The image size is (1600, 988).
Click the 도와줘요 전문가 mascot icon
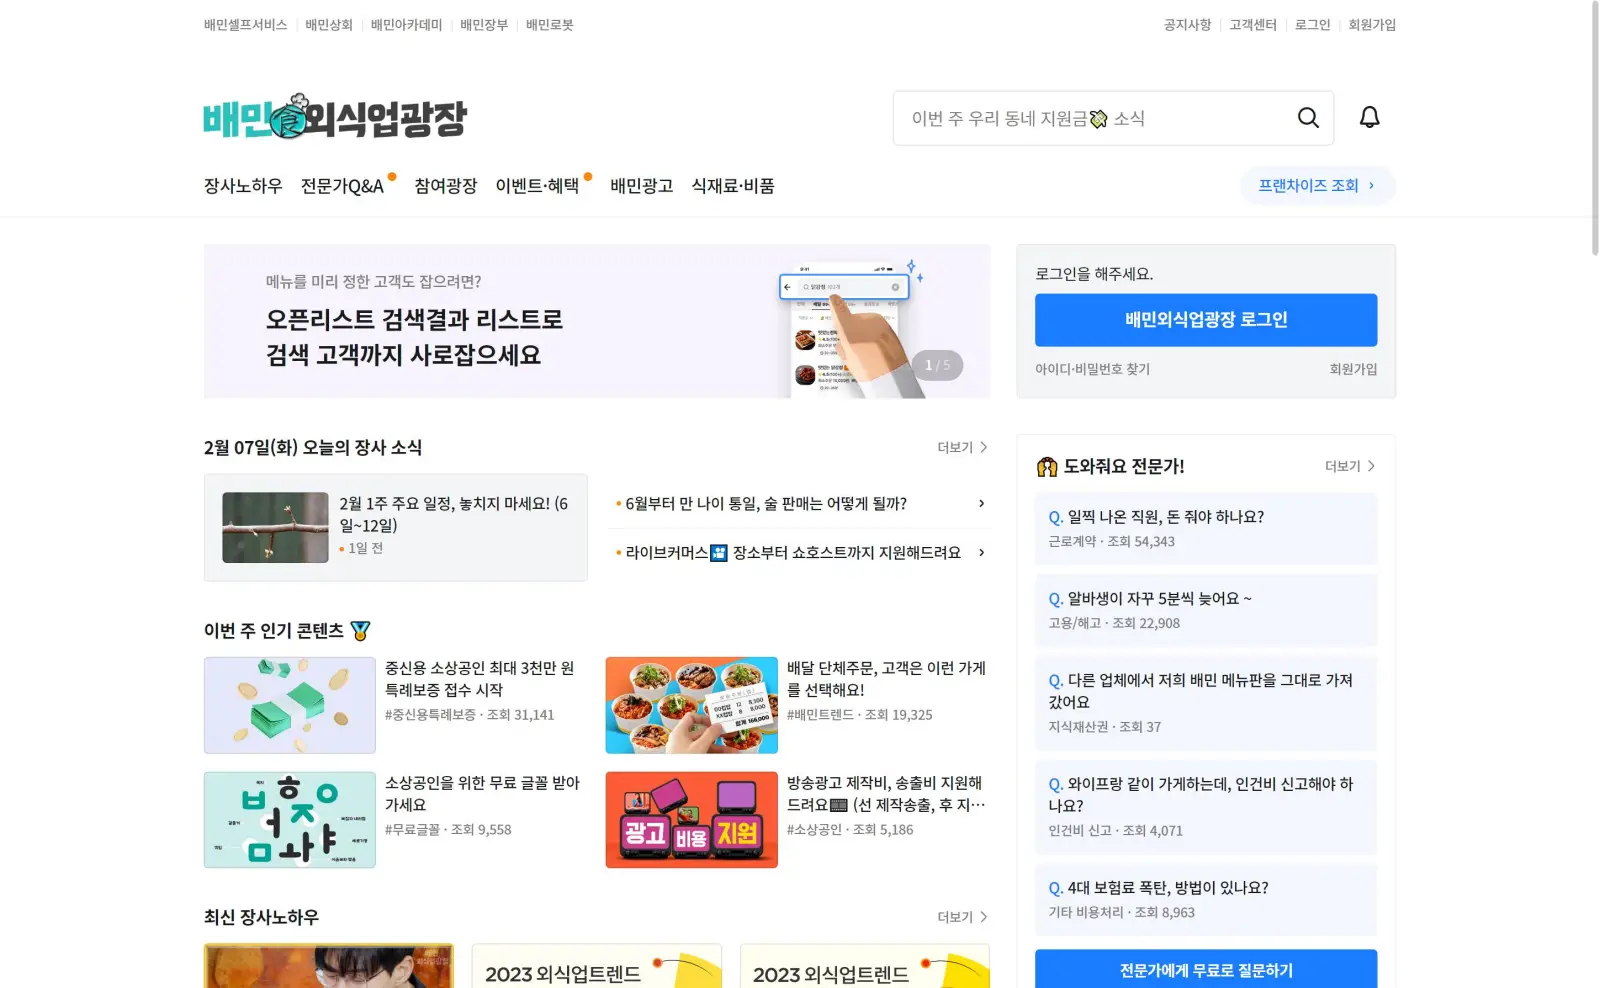(x=1047, y=467)
